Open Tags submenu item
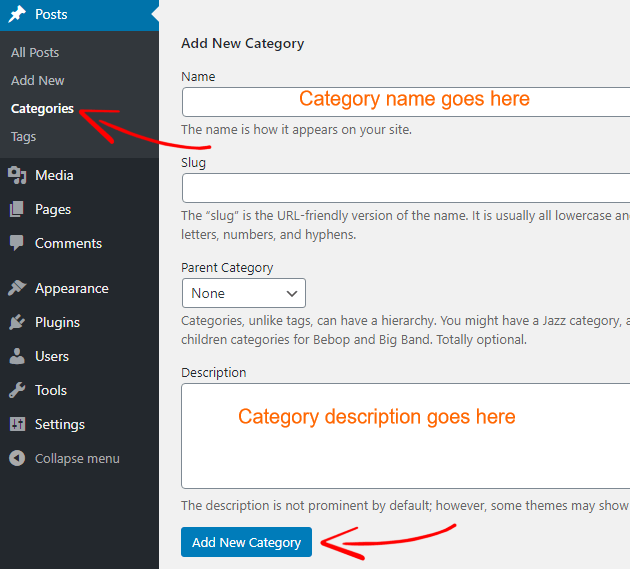Image resolution: width=630 pixels, height=569 pixels. click(x=23, y=137)
